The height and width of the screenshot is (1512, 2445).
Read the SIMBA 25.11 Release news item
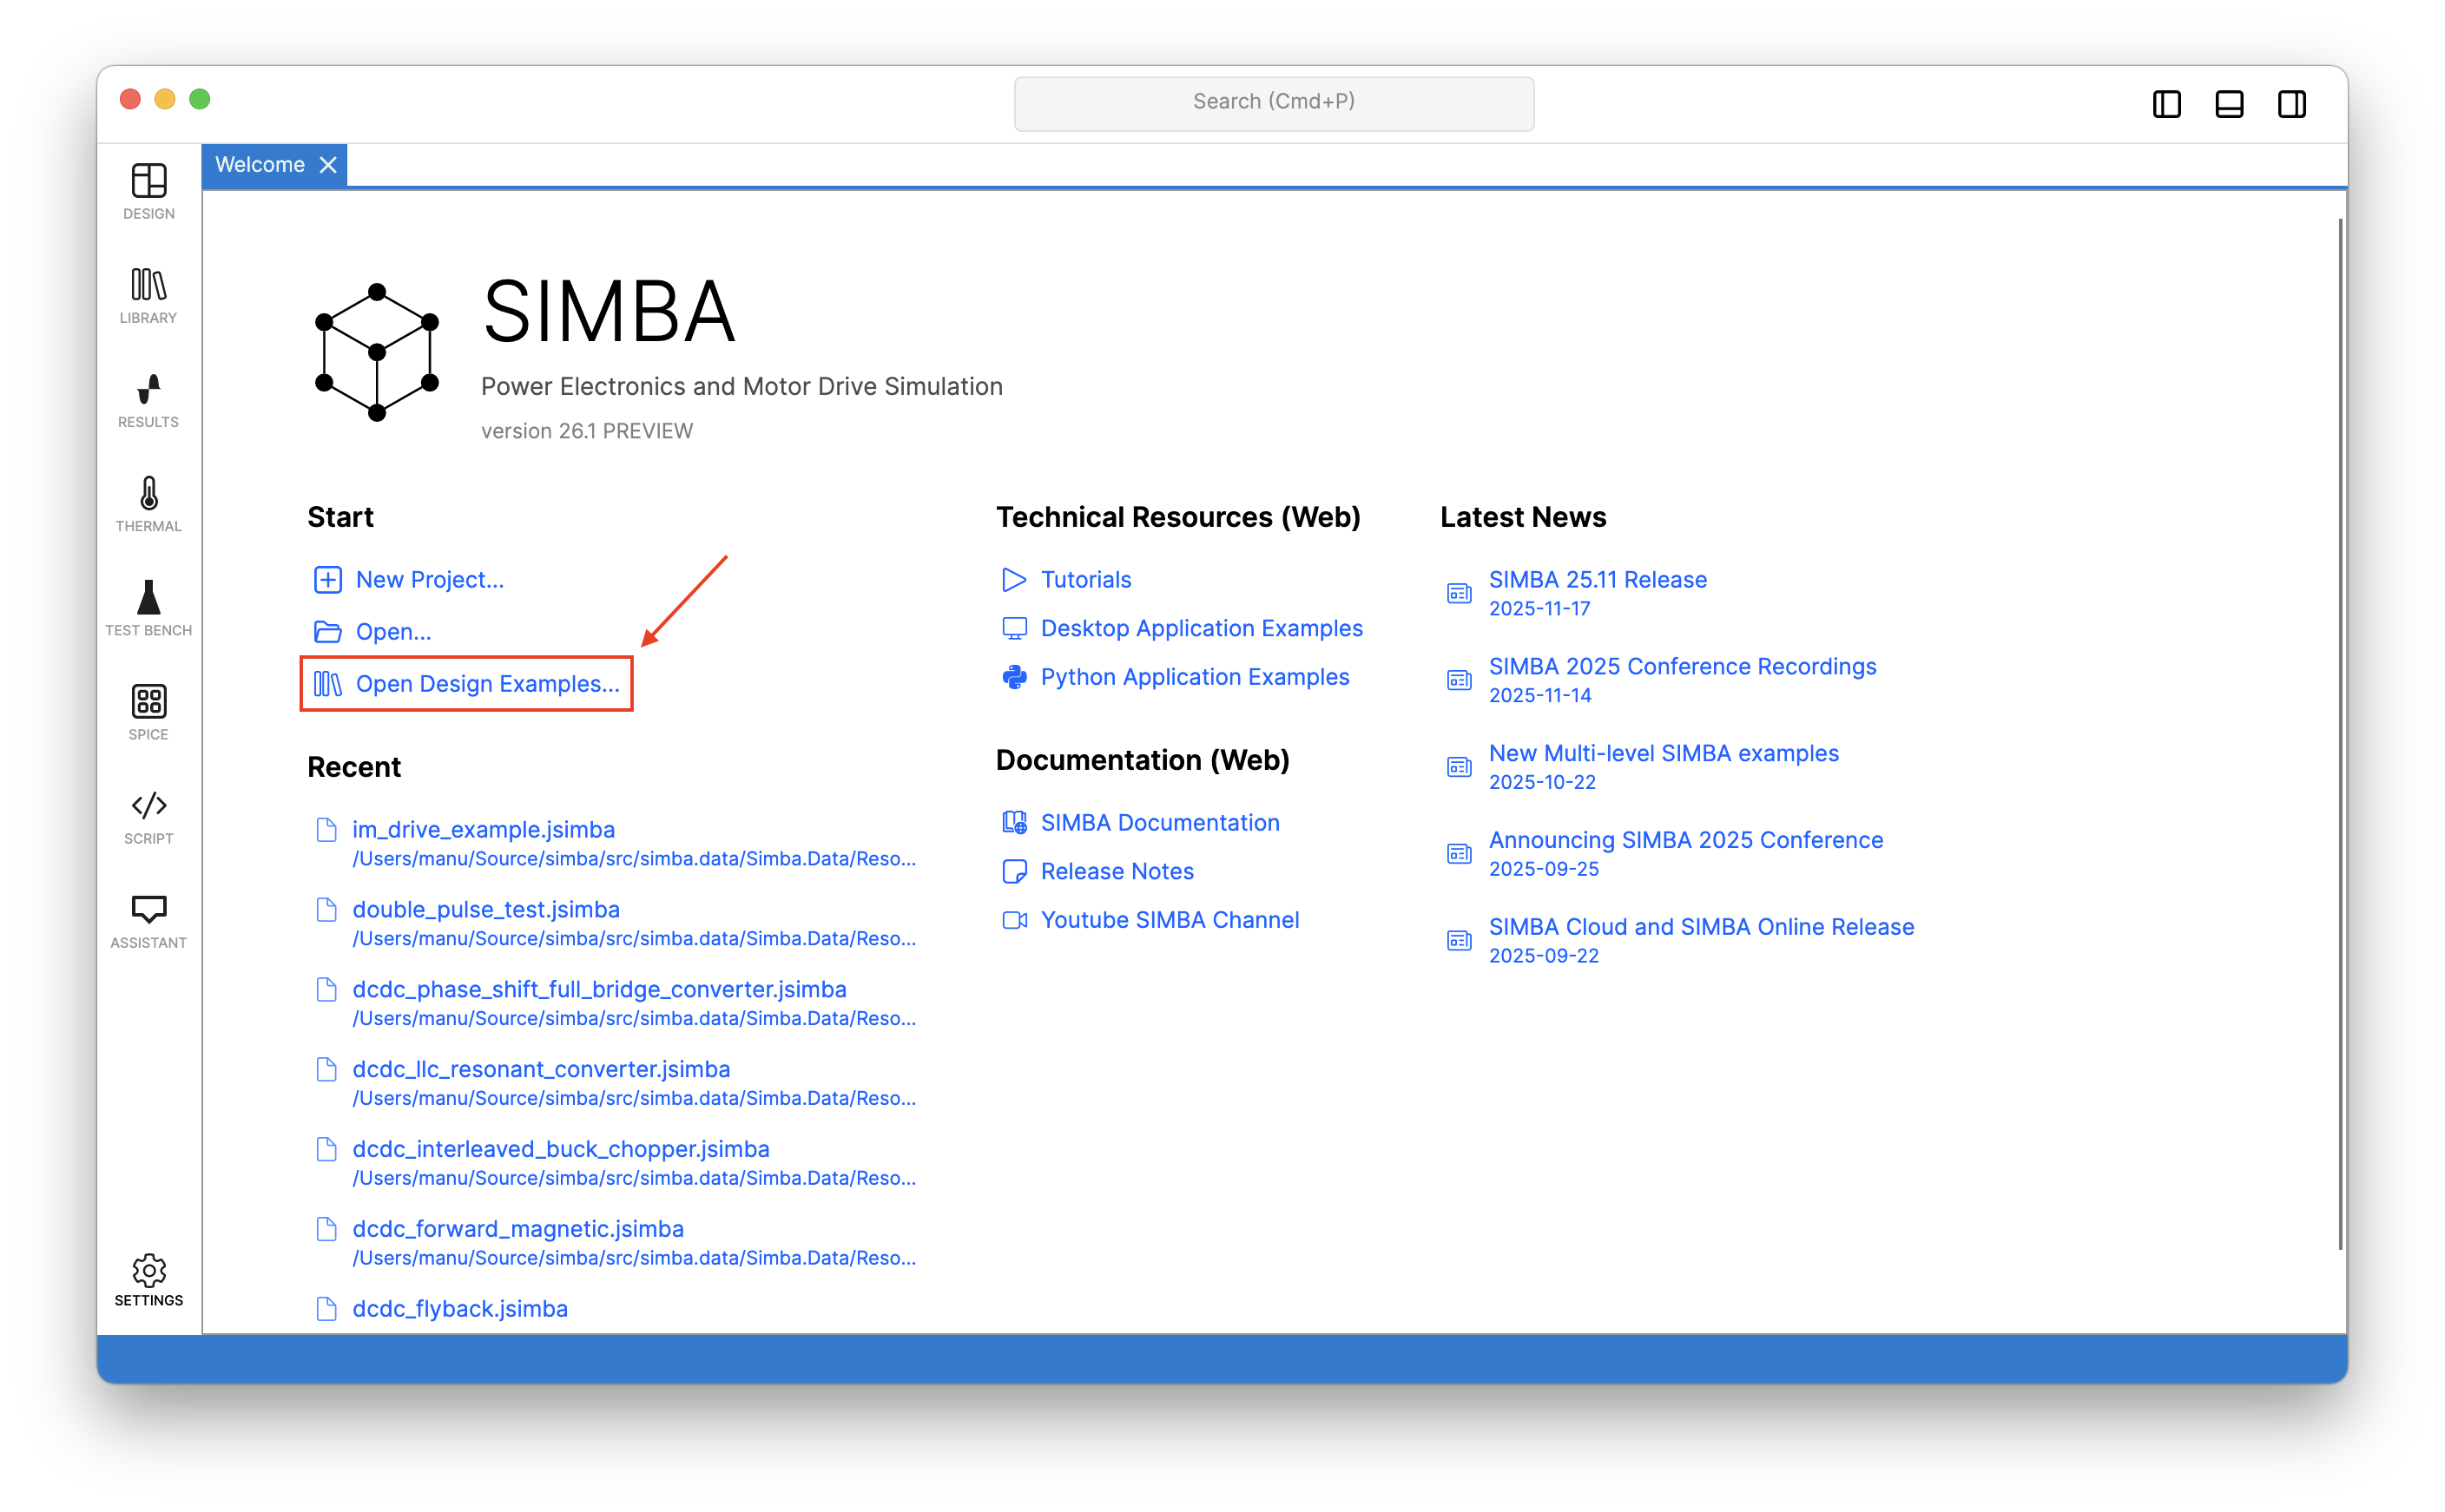pyautogui.click(x=1596, y=579)
